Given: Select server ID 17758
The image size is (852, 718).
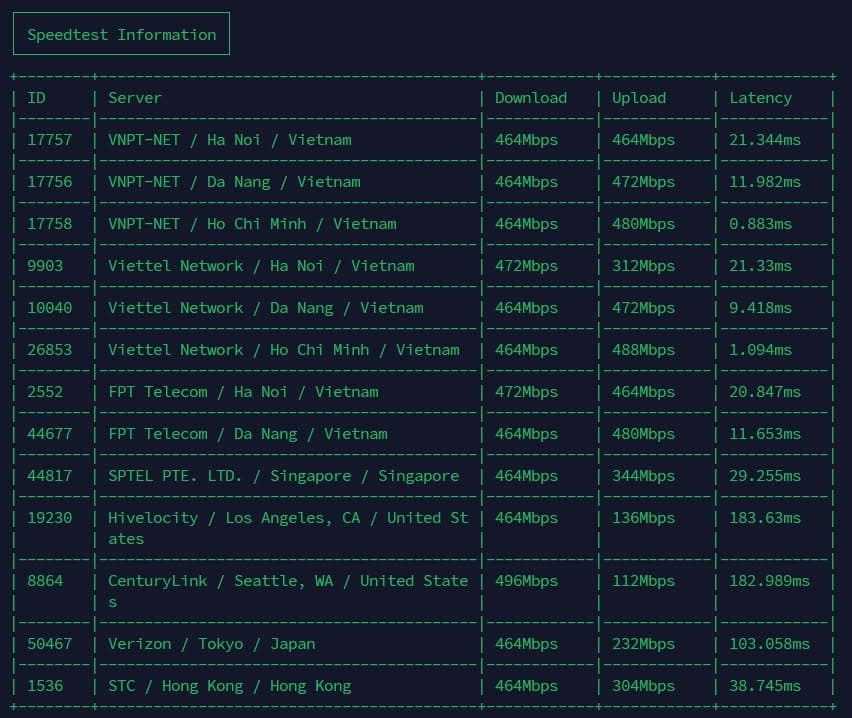Looking at the screenshot, I should (x=49, y=223).
